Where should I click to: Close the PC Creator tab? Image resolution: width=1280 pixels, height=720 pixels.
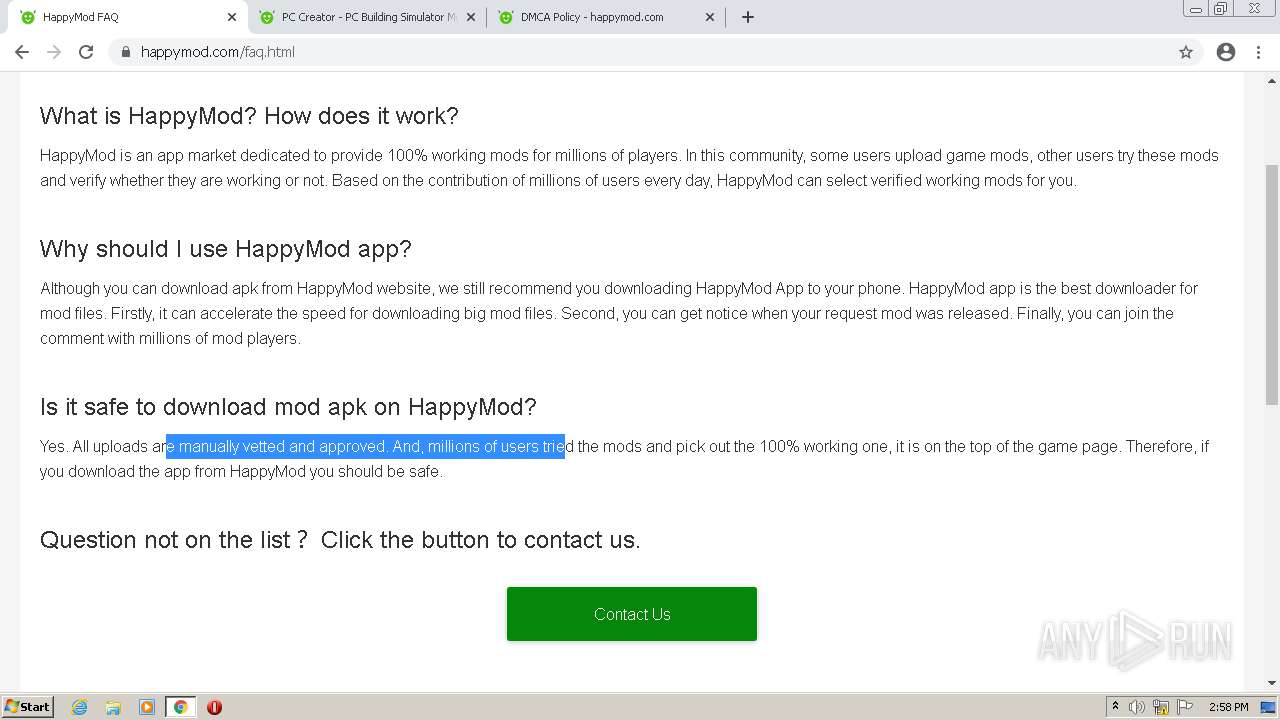tap(471, 17)
